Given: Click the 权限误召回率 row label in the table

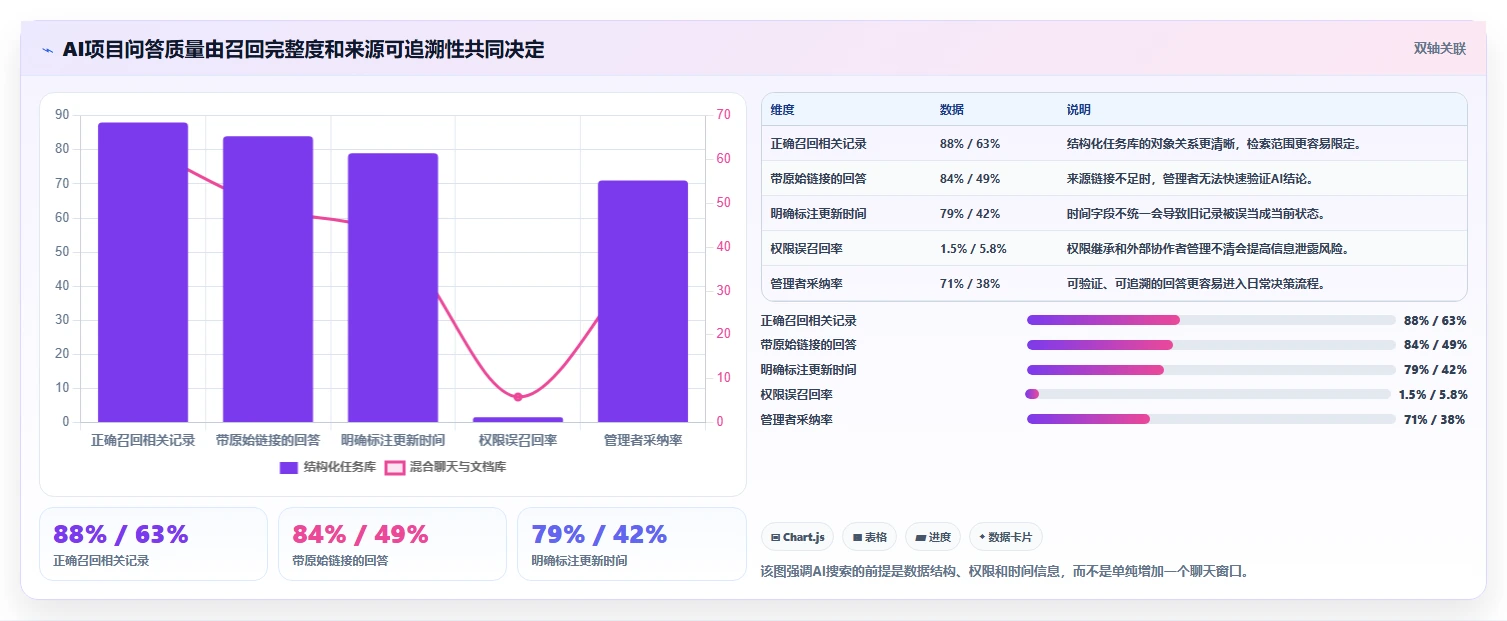Looking at the screenshot, I should coord(807,249).
